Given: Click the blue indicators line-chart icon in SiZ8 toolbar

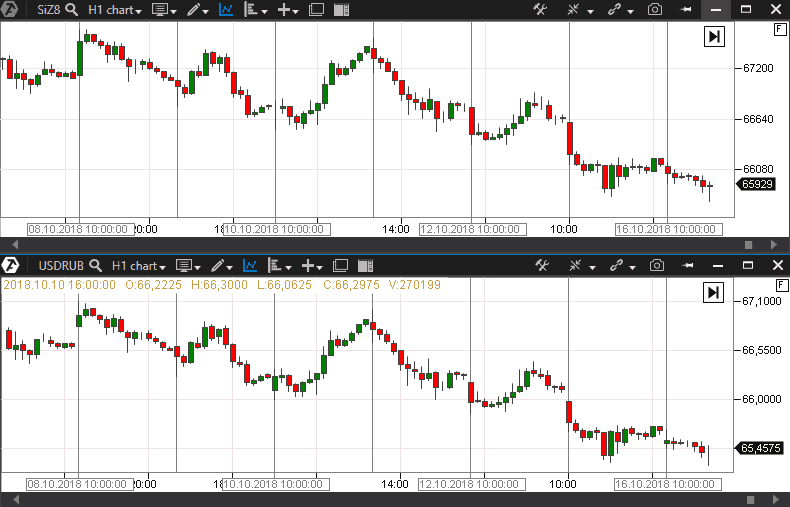Looking at the screenshot, I should [226, 10].
